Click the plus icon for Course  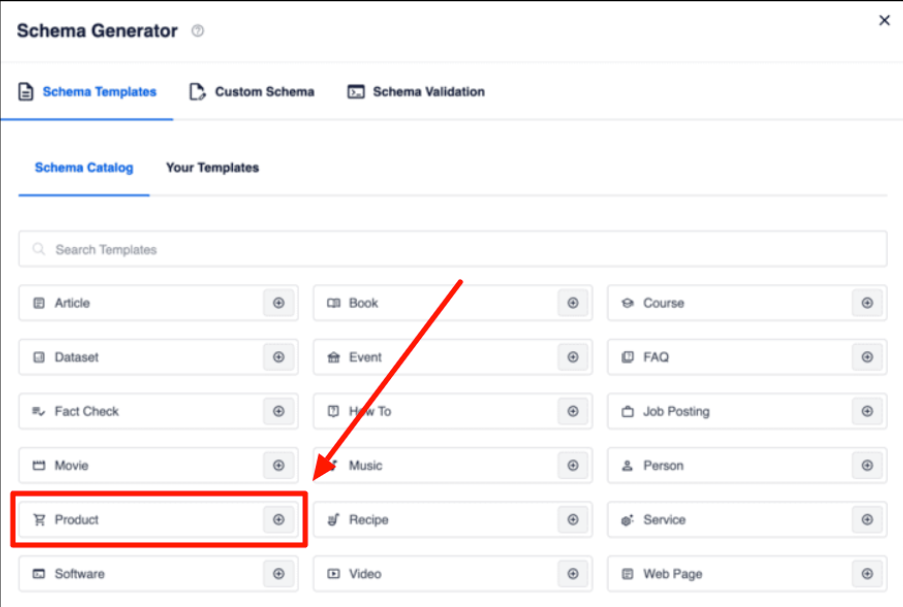867,303
